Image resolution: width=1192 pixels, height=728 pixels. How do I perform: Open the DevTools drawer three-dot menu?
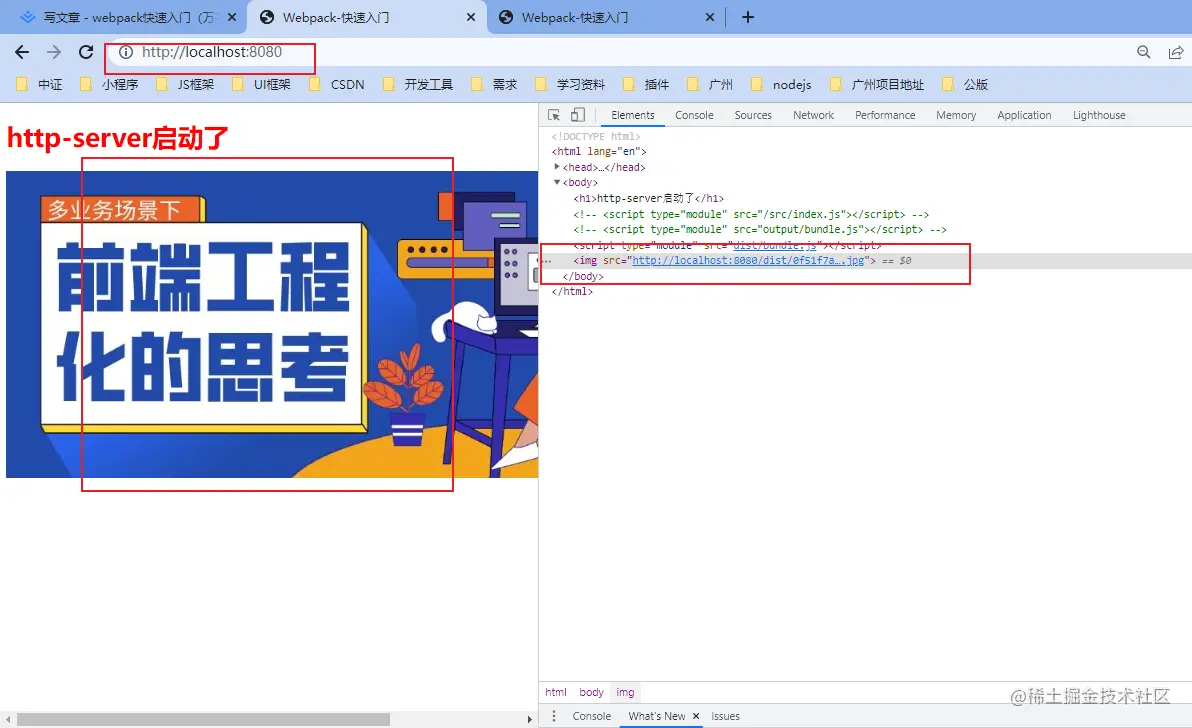tap(554, 716)
